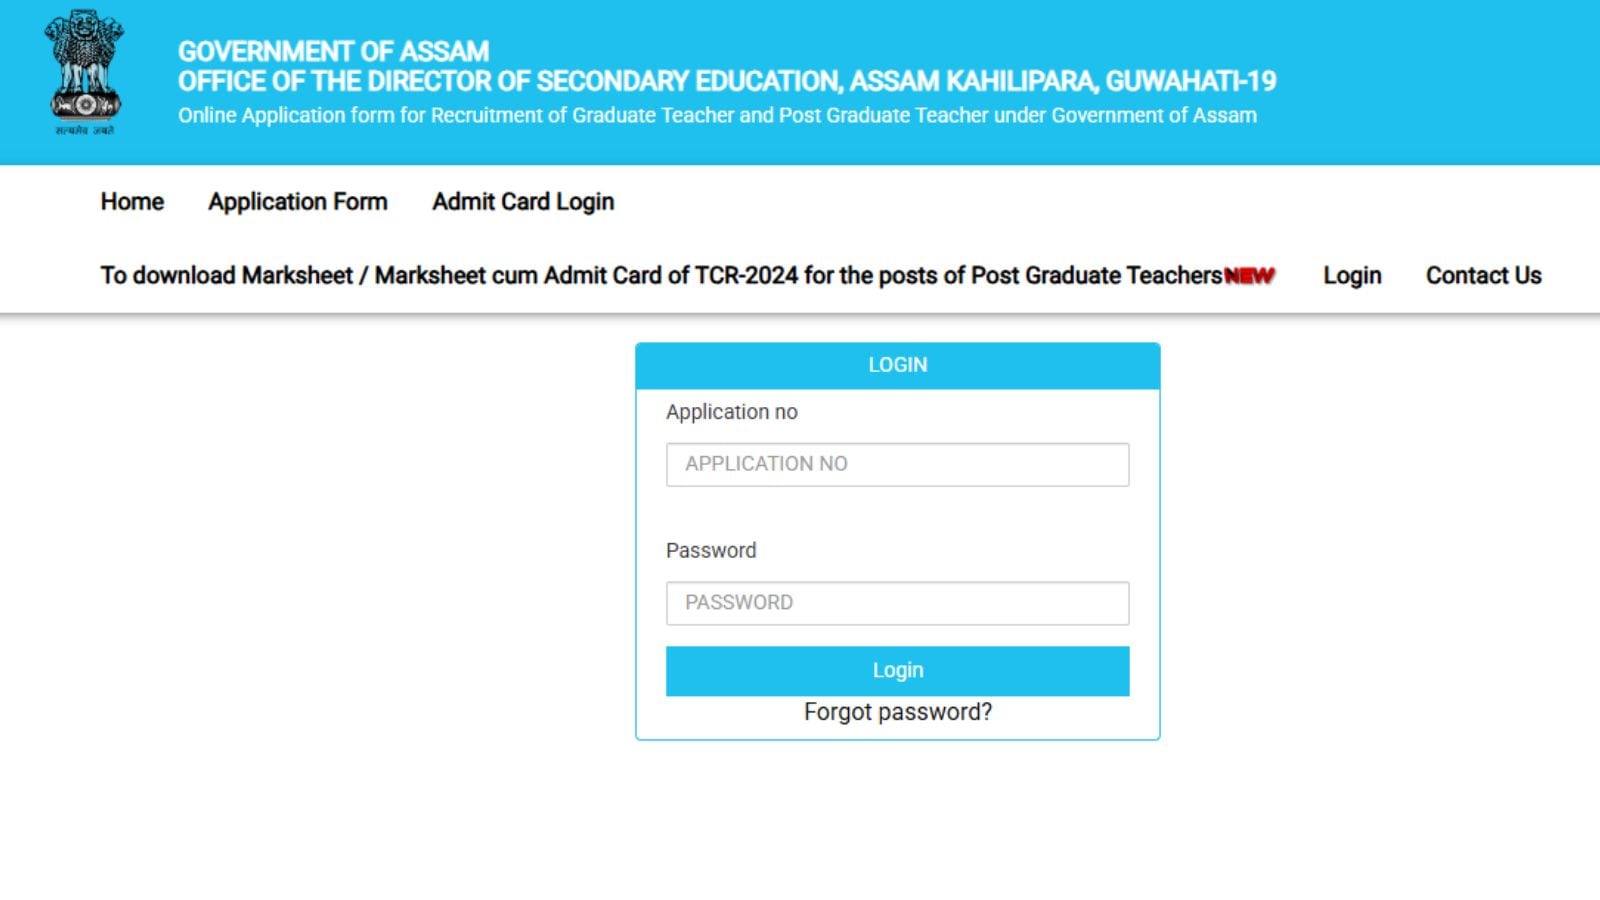Go to the Home page

(132, 202)
